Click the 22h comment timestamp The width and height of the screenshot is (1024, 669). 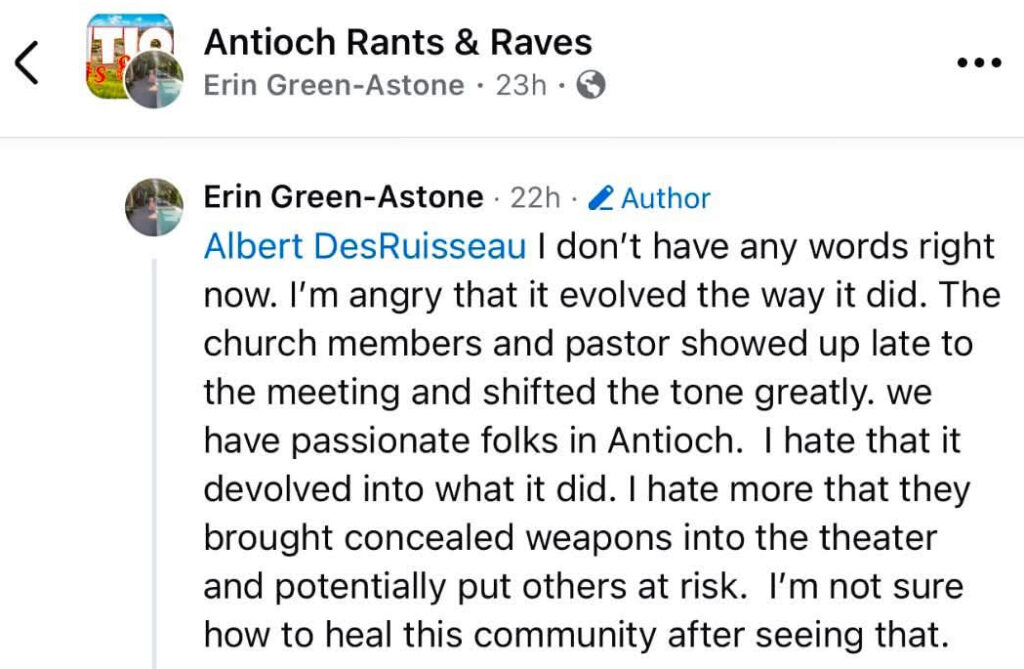(535, 198)
